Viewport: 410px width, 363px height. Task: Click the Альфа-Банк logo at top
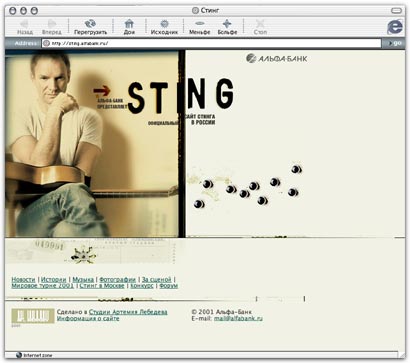(276, 58)
